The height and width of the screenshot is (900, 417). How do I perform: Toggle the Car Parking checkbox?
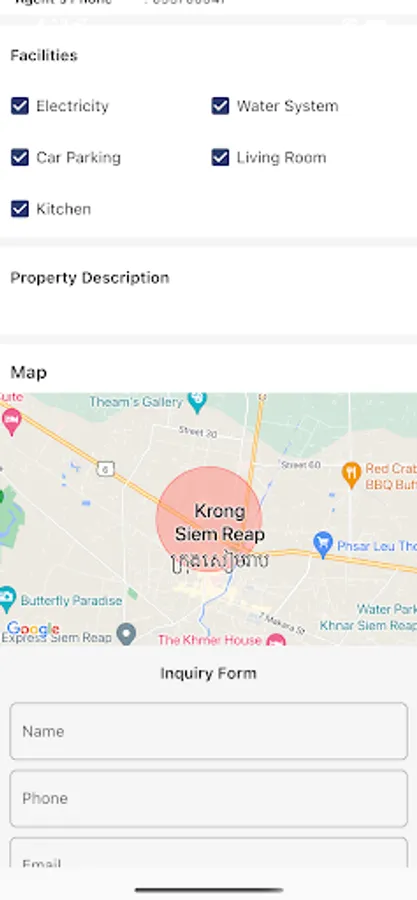(20, 157)
